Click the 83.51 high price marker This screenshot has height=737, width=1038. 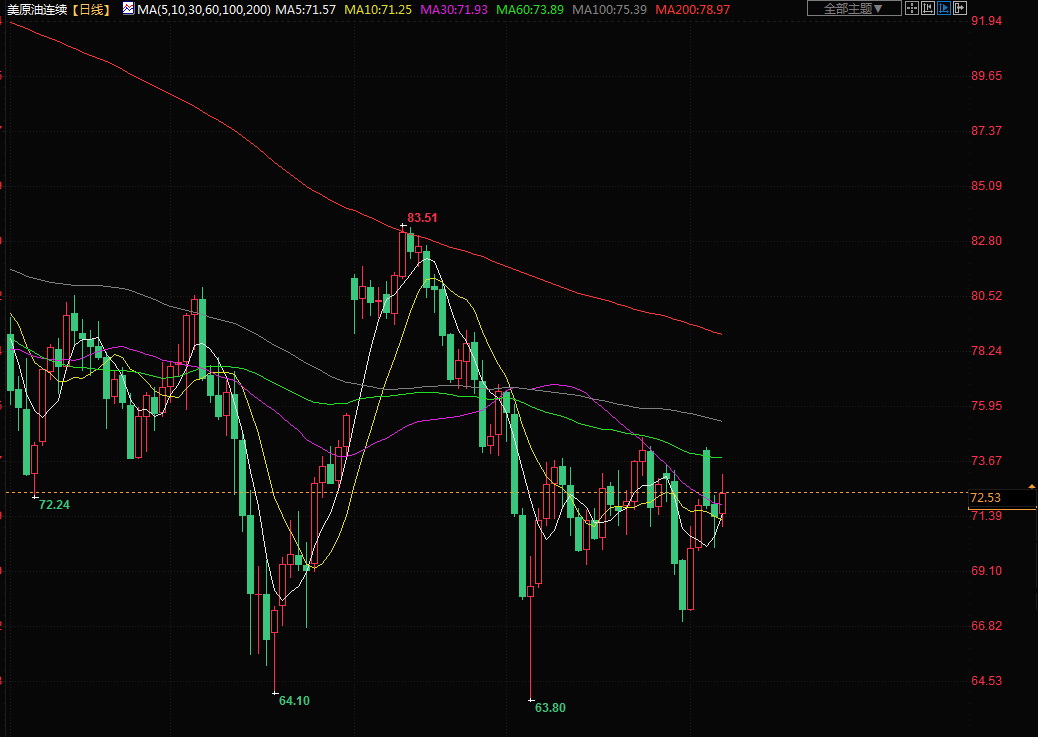coord(422,217)
